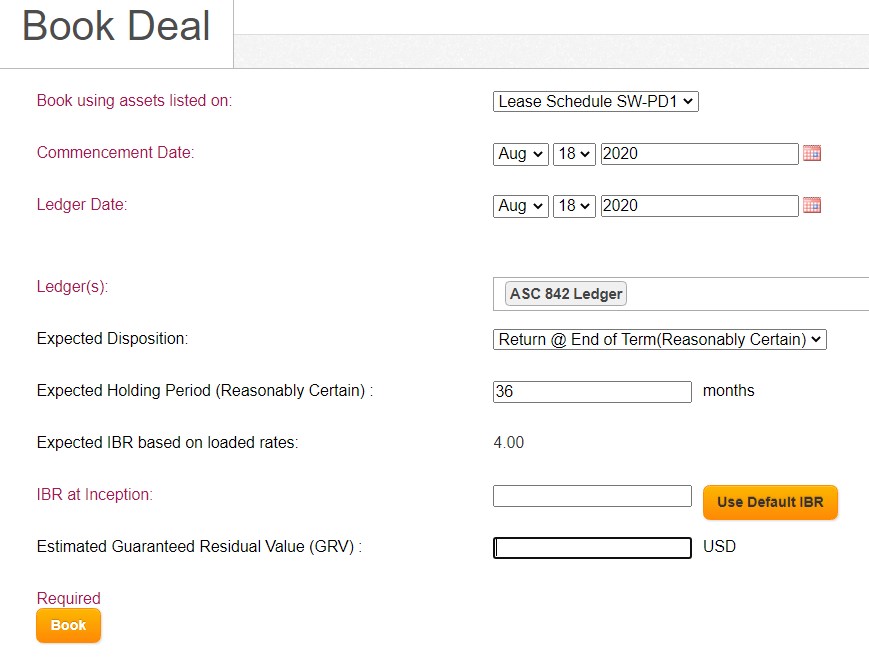Click Expected IBR value 4.00
Image resolution: width=869 pixels, height=660 pixels.
point(508,442)
